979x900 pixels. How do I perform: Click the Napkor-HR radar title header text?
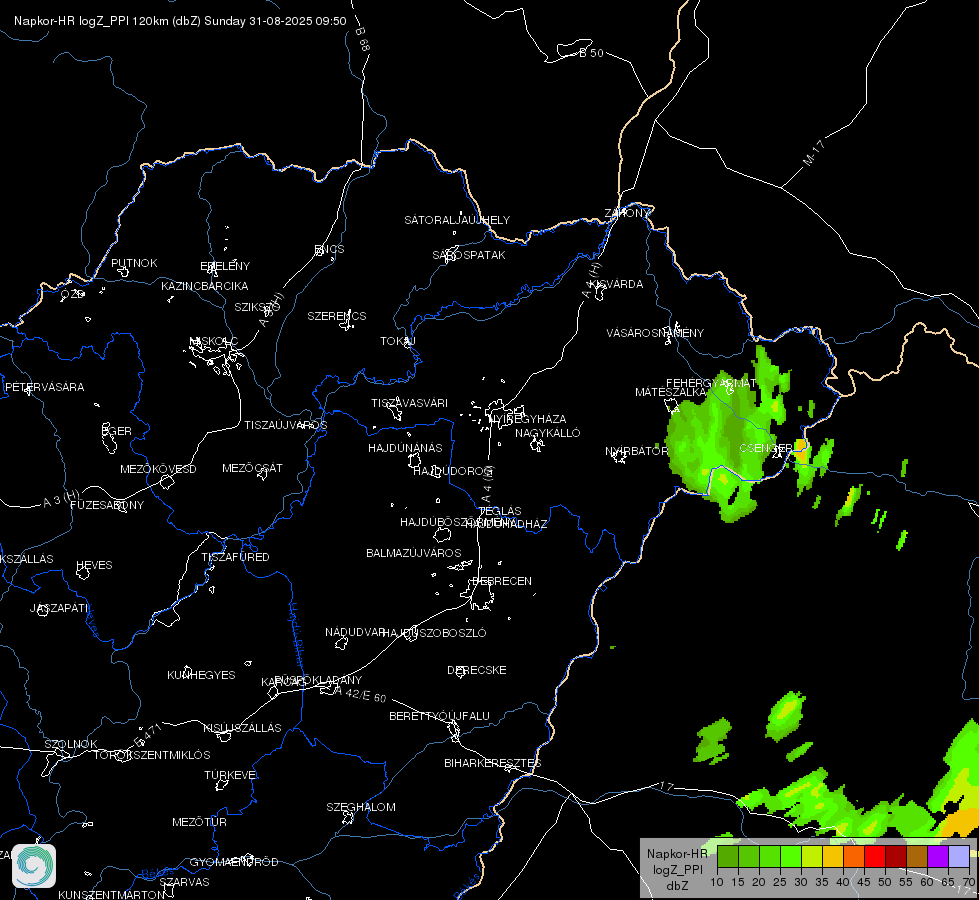click(180, 21)
